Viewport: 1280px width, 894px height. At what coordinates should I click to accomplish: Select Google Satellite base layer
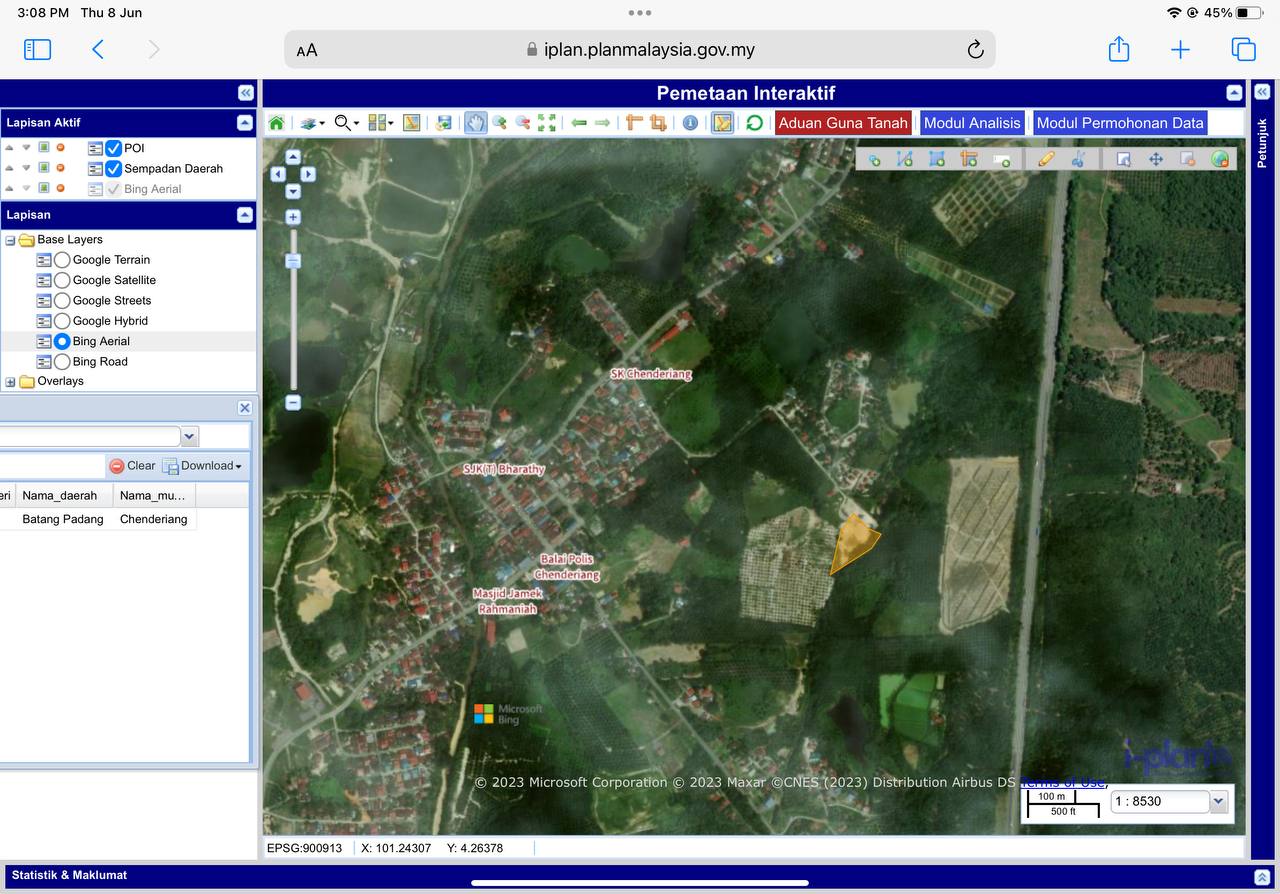click(x=62, y=280)
